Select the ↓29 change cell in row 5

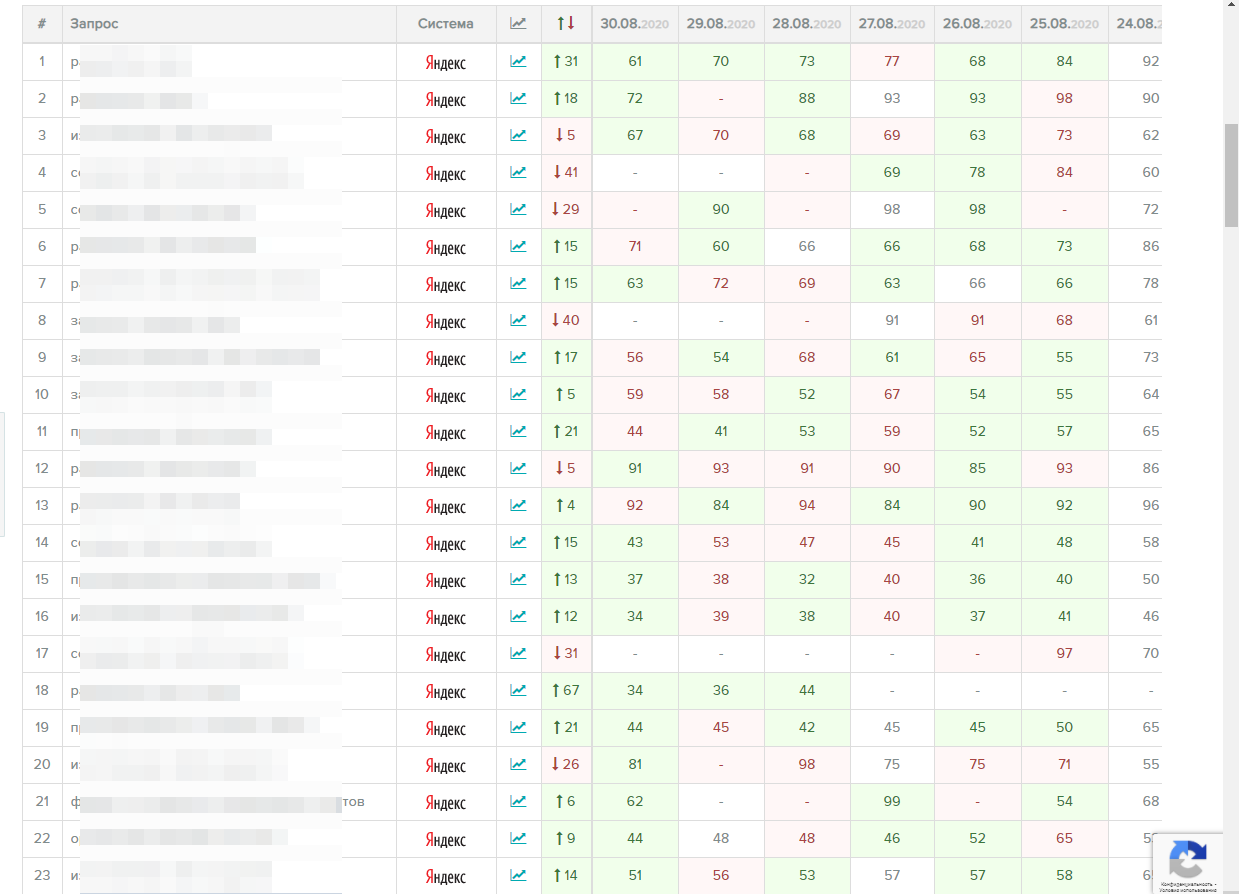coord(566,209)
